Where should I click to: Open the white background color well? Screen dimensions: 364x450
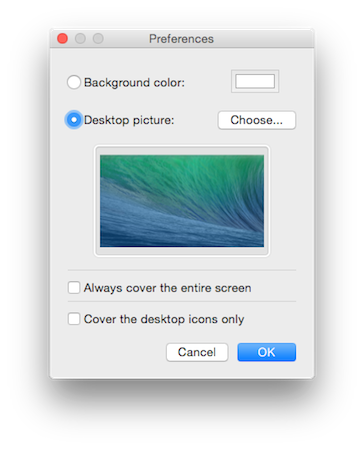click(x=255, y=81)
